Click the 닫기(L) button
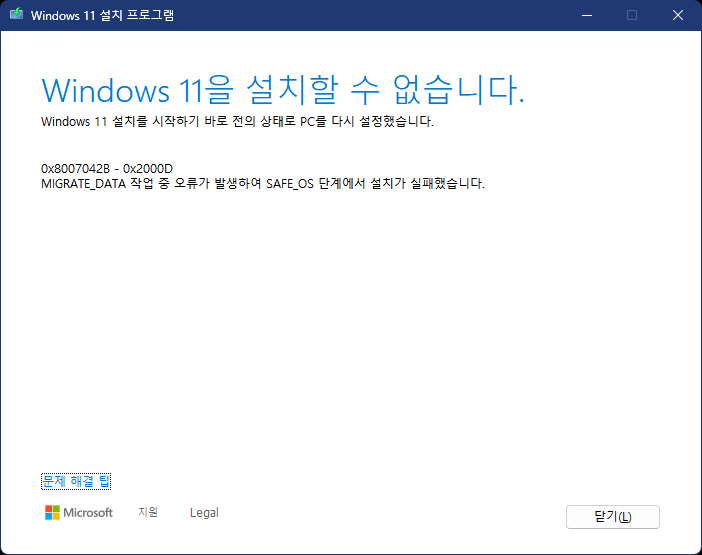 click(x=612, y=517)
